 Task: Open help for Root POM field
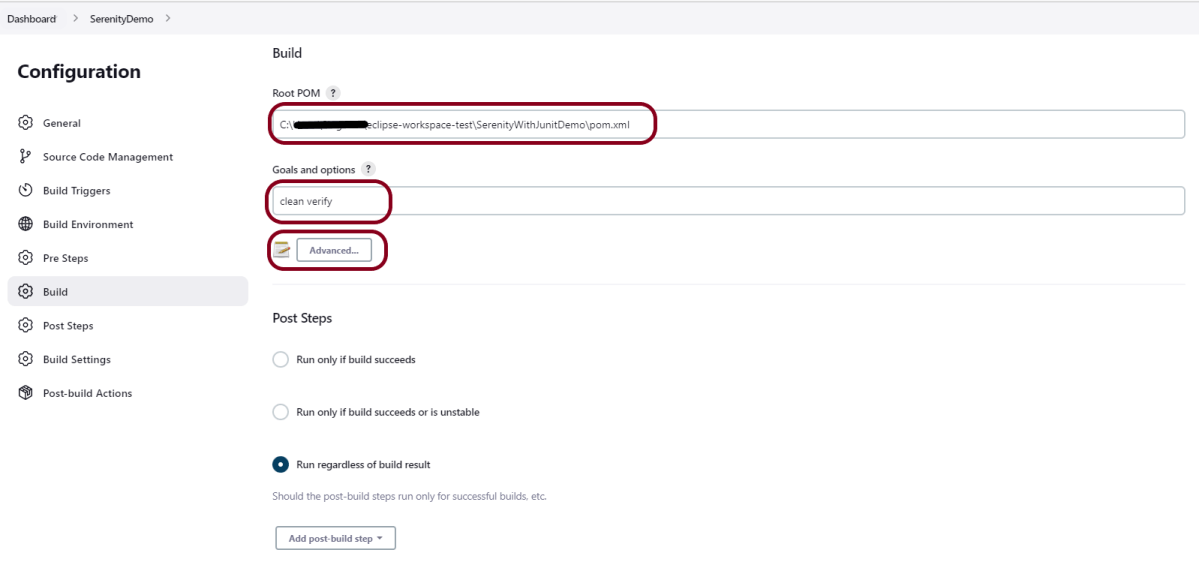pos(333,93)
